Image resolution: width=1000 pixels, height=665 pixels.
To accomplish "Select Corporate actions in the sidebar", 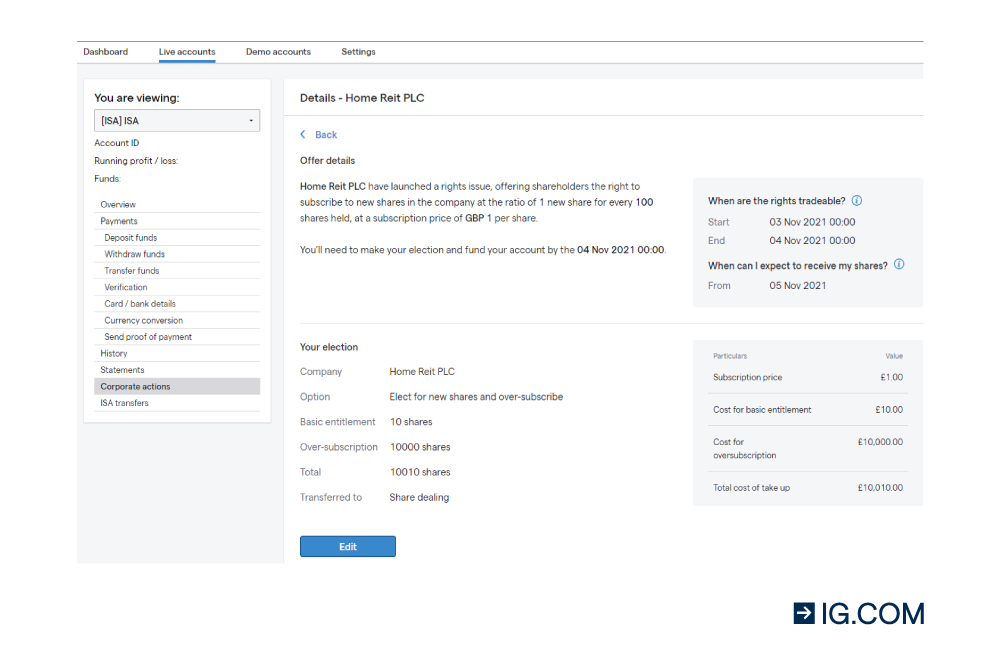I will [177, 386].
